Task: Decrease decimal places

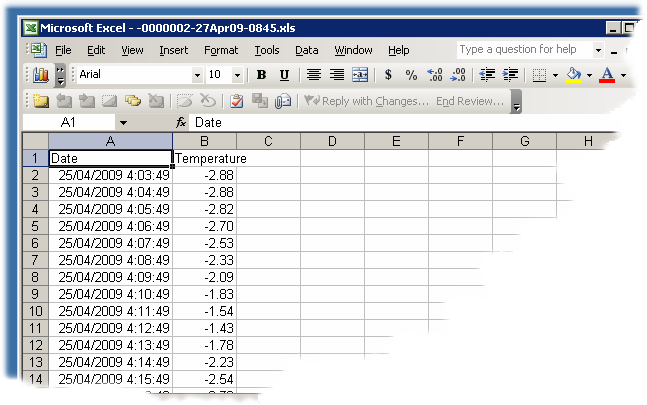Action: point(458,75)
